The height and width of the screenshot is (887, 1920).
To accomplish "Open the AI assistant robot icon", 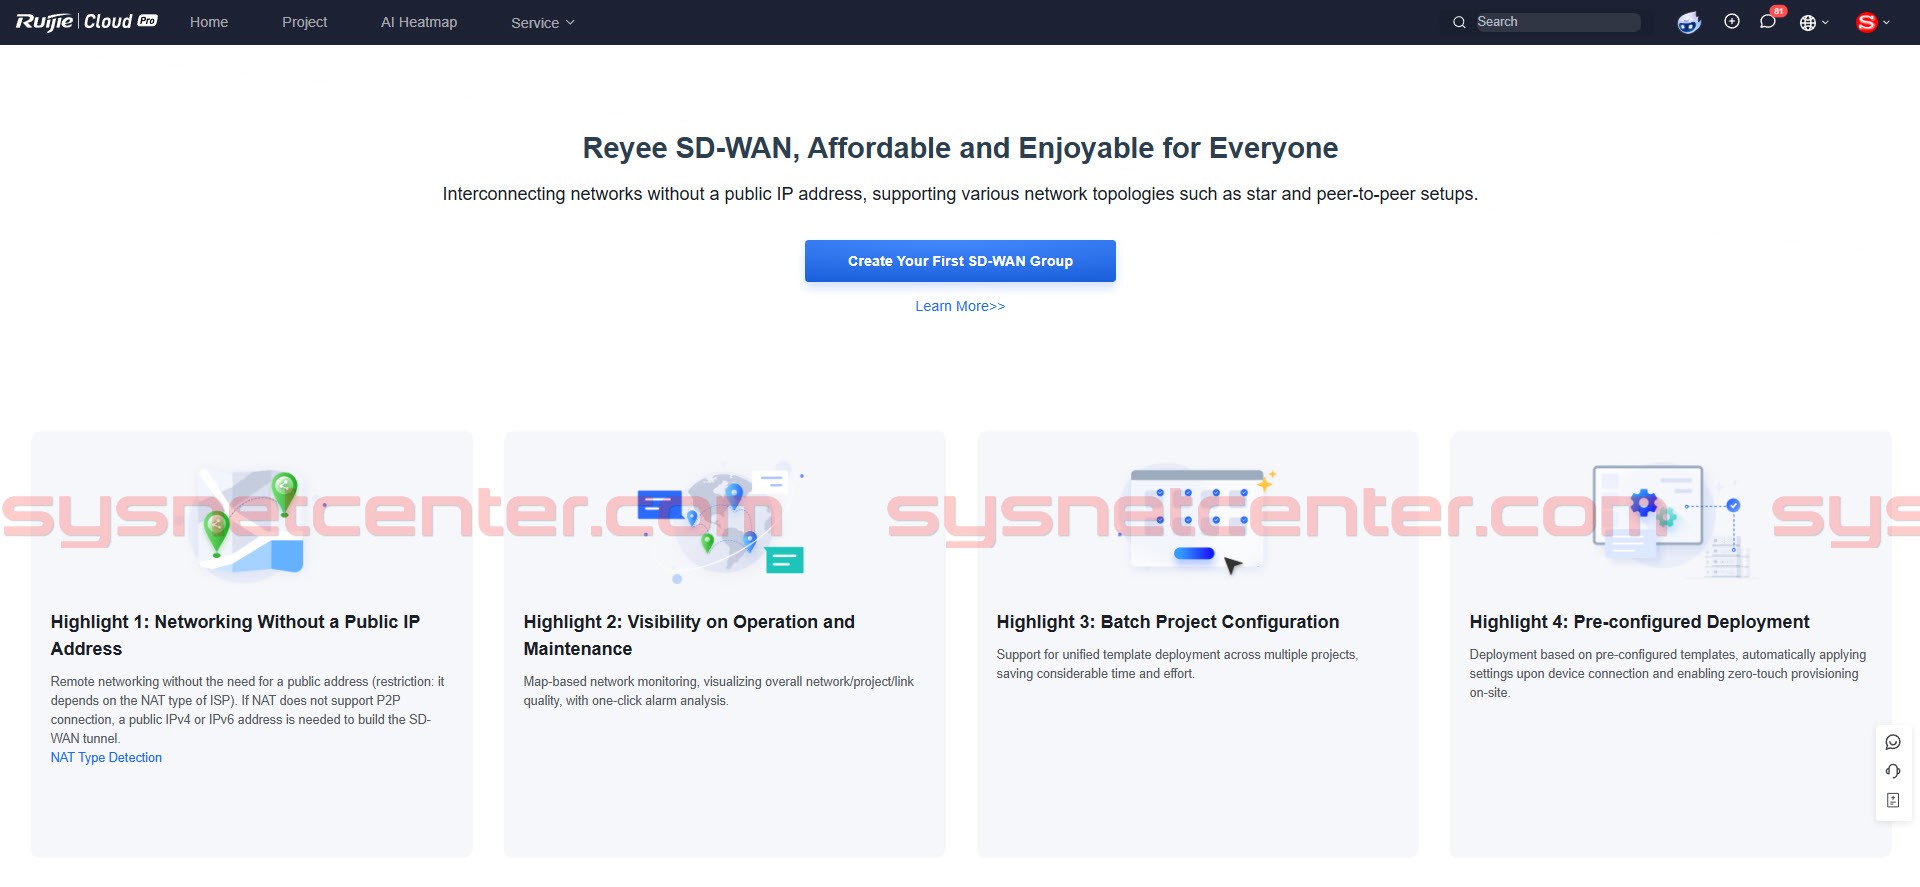I will point(1689,22).
